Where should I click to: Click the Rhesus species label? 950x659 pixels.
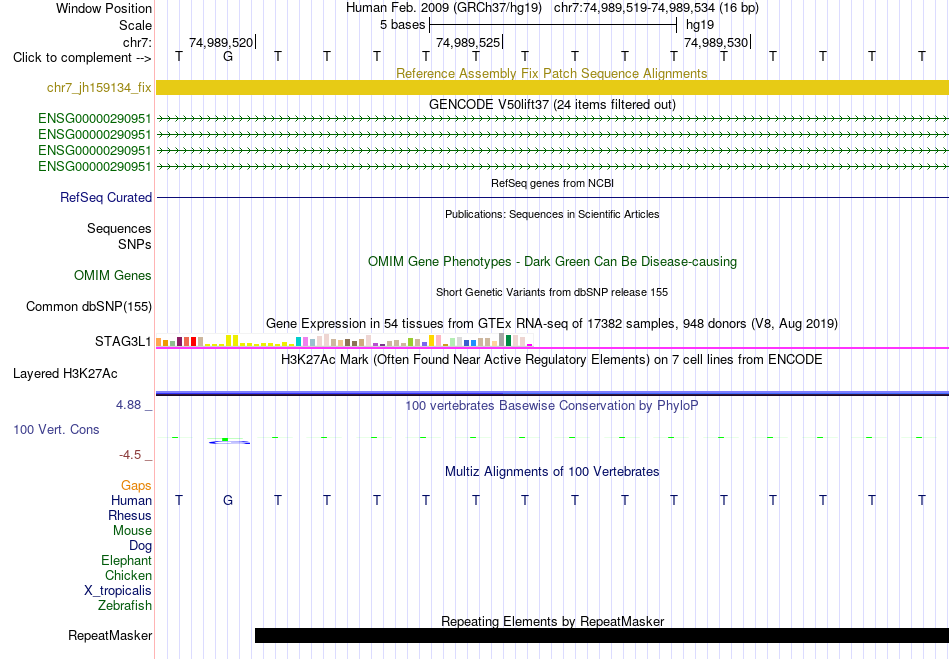(130, 515)
